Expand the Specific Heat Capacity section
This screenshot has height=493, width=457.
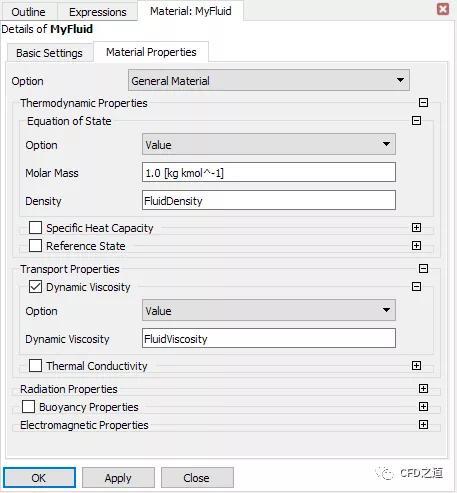(416, 228)
